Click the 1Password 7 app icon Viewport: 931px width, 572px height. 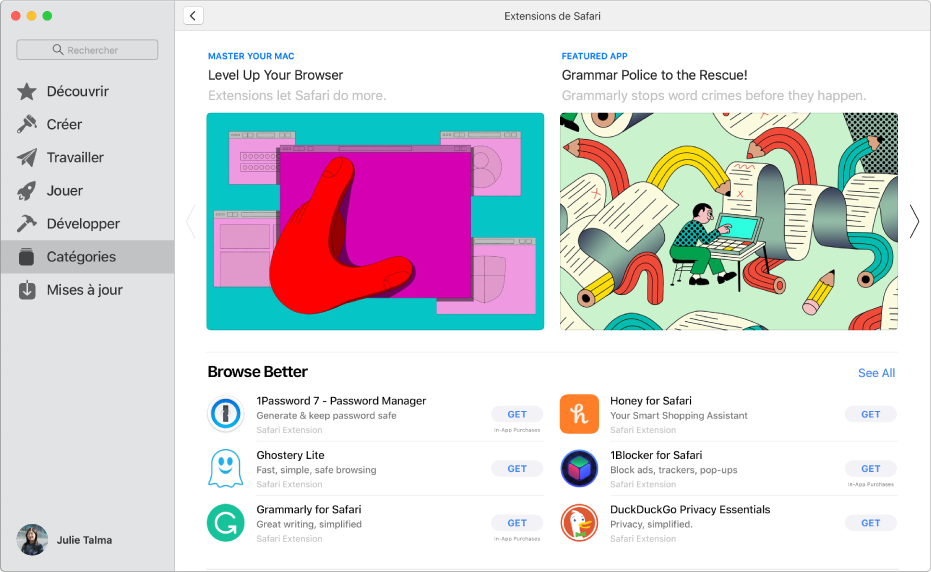click(226, 414)
